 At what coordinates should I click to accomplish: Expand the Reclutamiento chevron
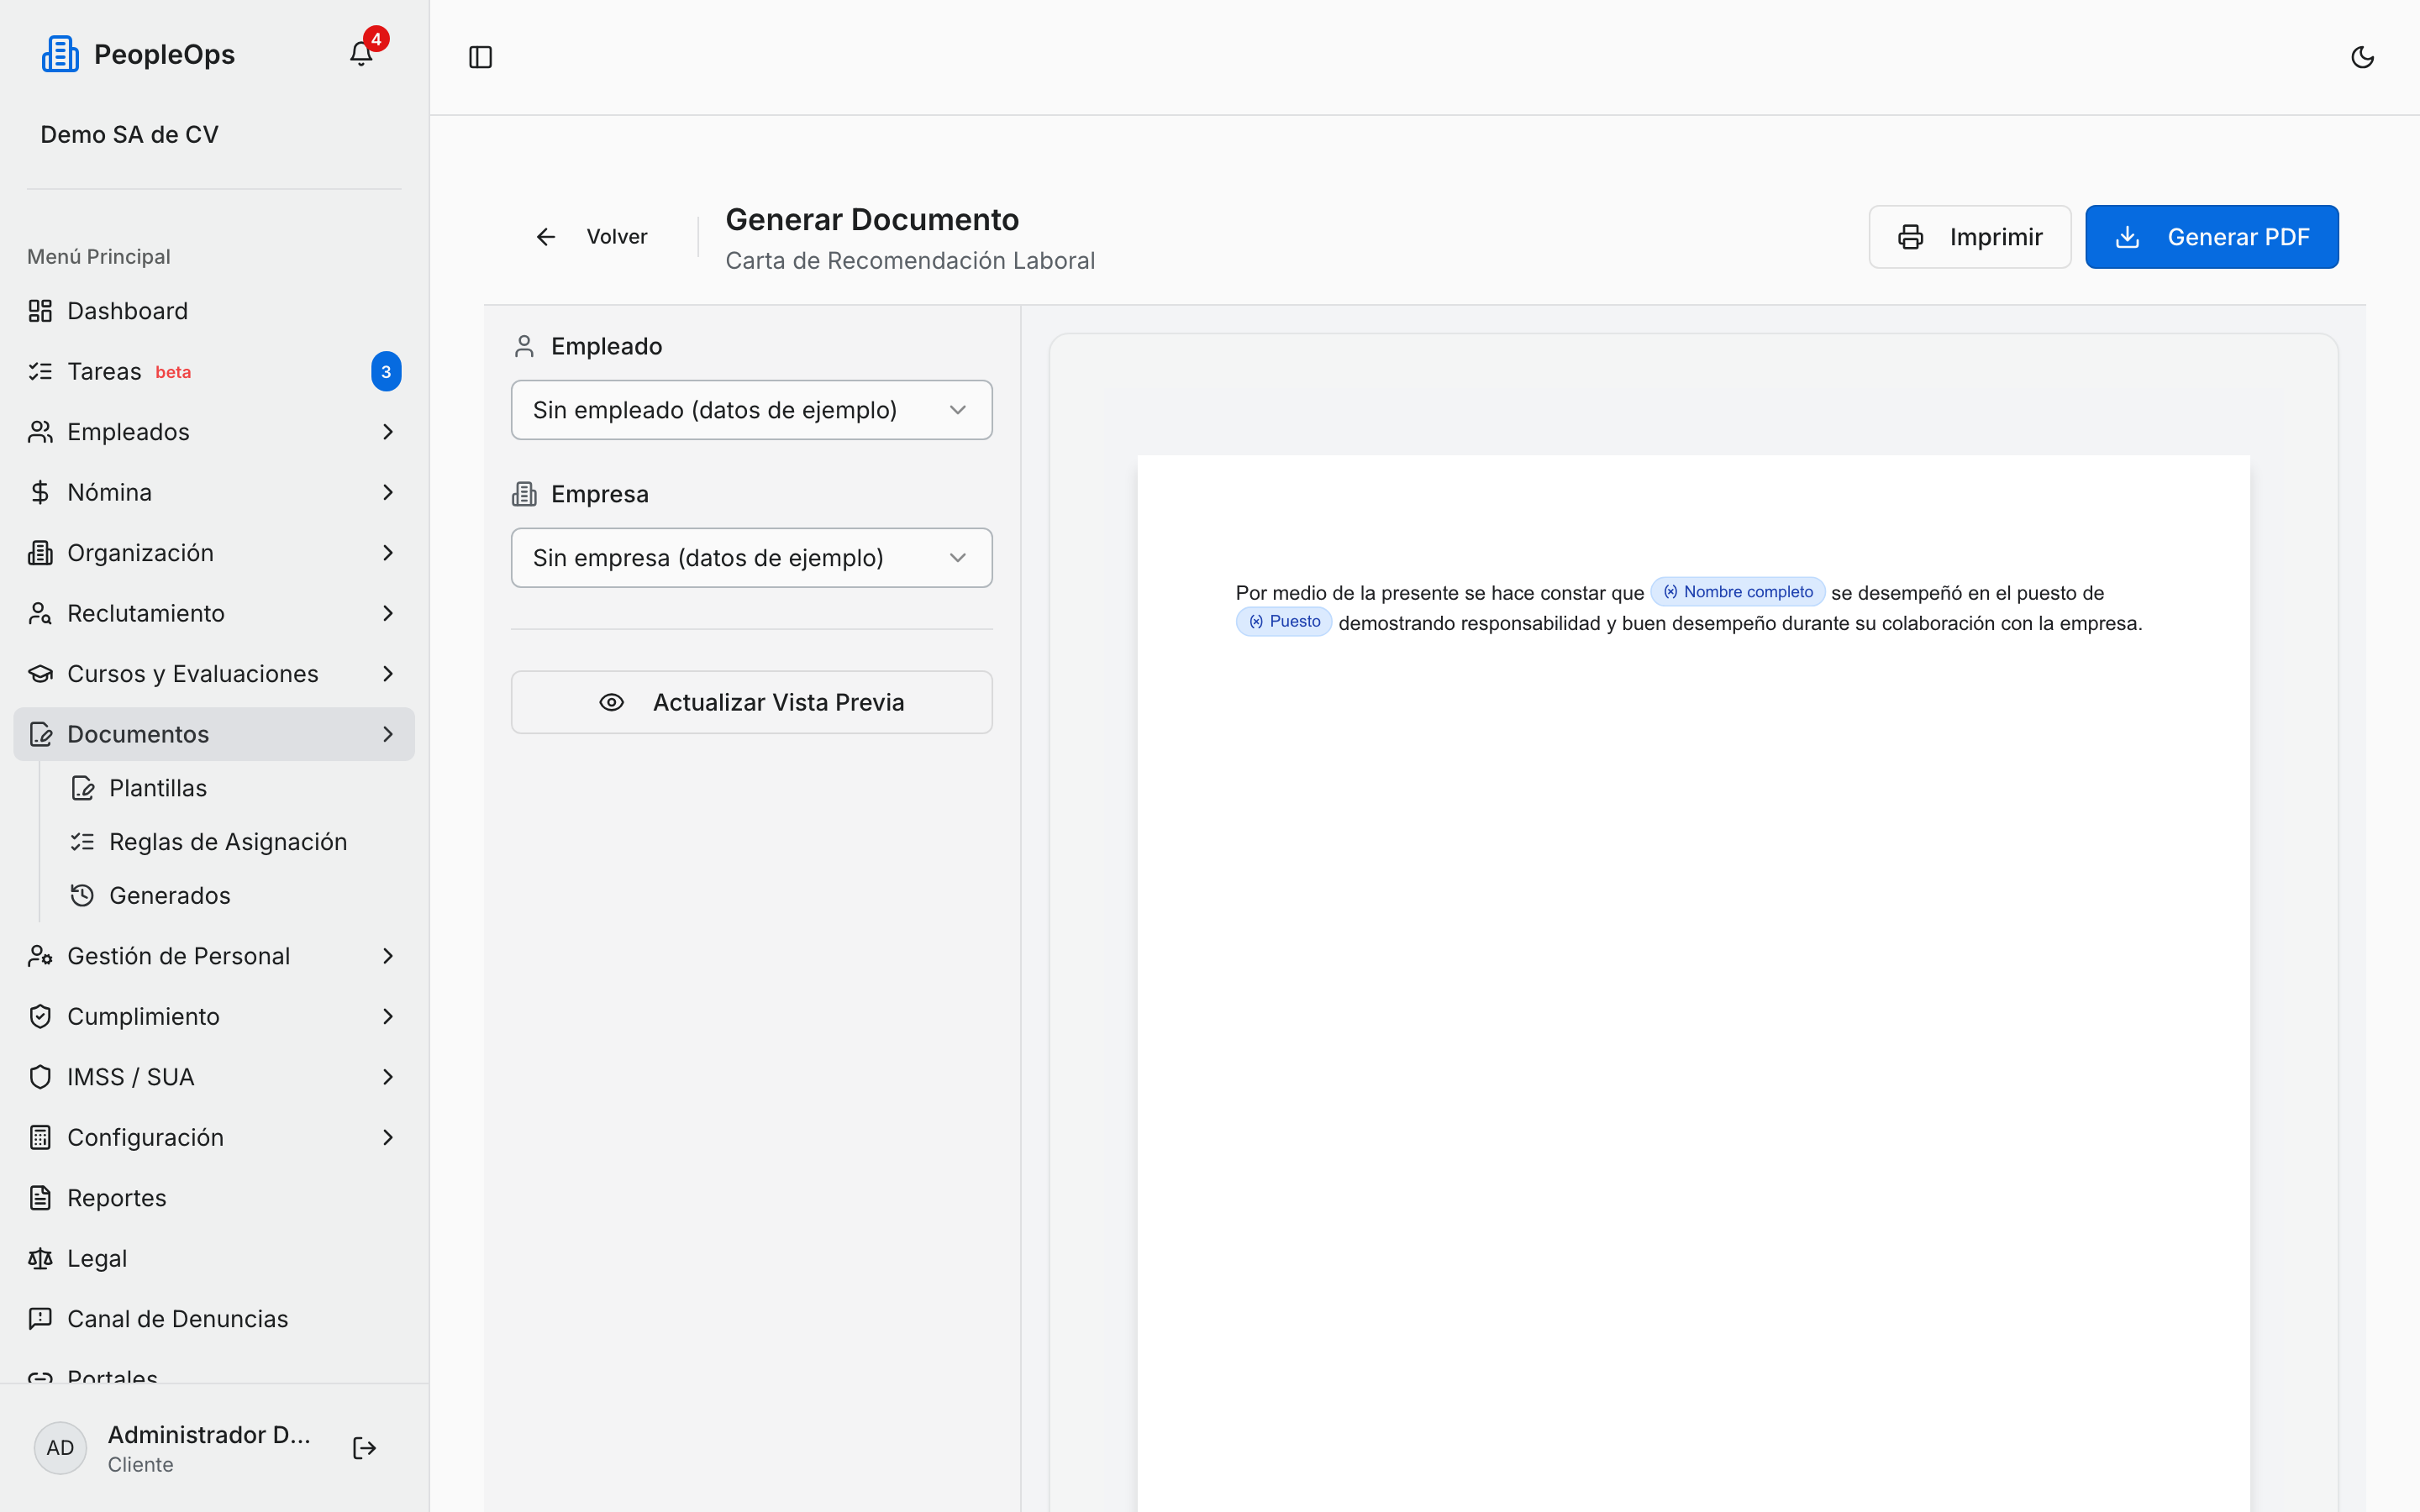coord(388,613)
